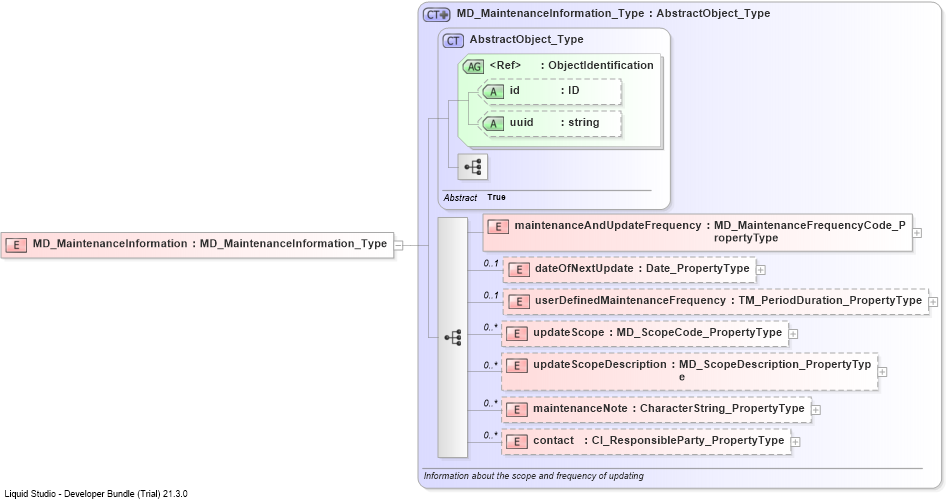Click E icon of userDefinedMaintenanceFrequency
946x499 pixels.
[519, 302]
